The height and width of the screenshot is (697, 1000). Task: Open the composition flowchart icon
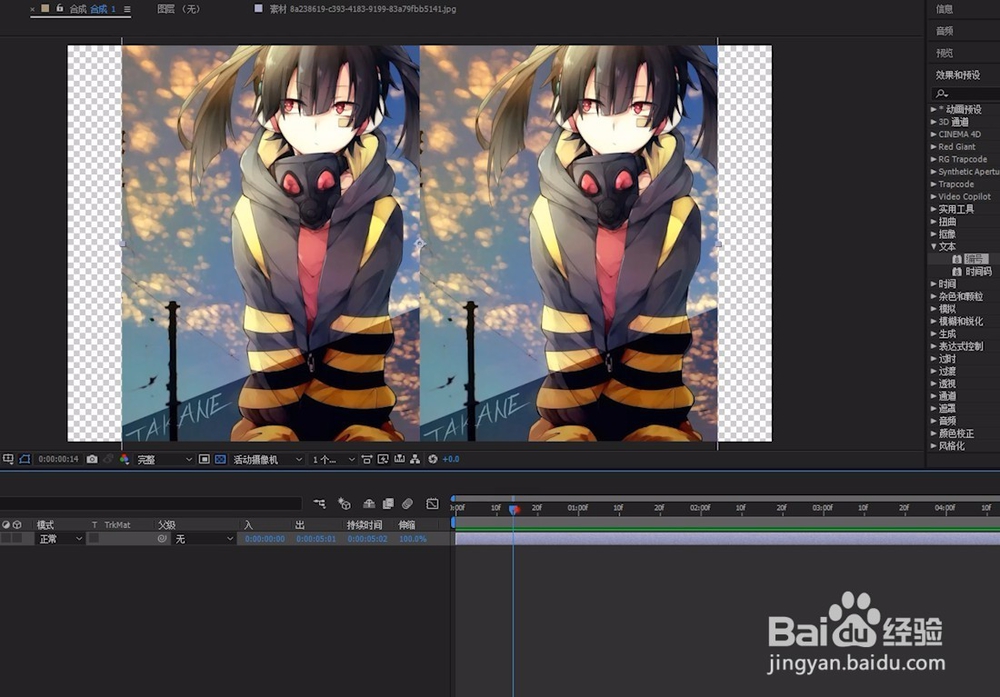(x=415, y=459)
